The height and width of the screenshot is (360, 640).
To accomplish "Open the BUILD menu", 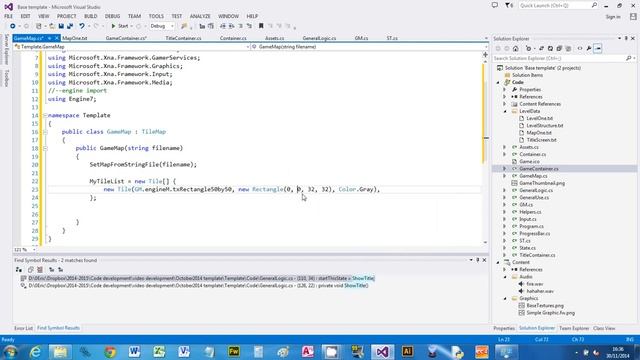I will [x=91, y=16].
